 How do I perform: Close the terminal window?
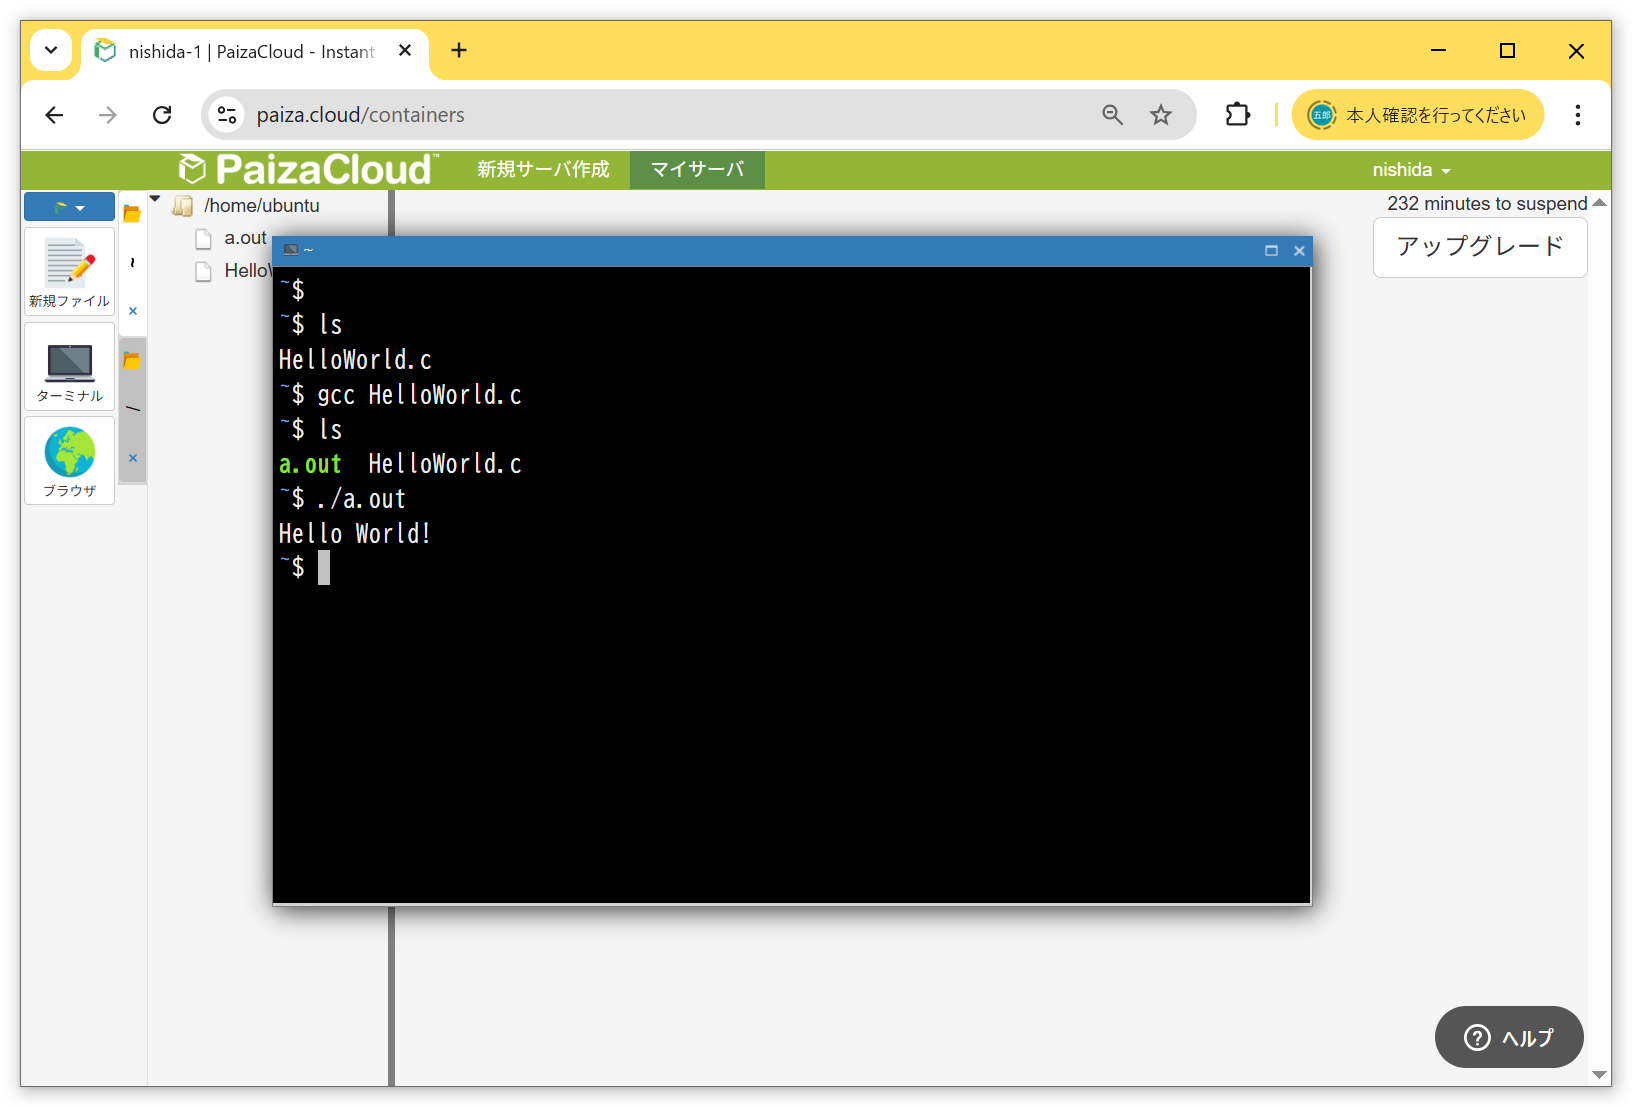1299,251
